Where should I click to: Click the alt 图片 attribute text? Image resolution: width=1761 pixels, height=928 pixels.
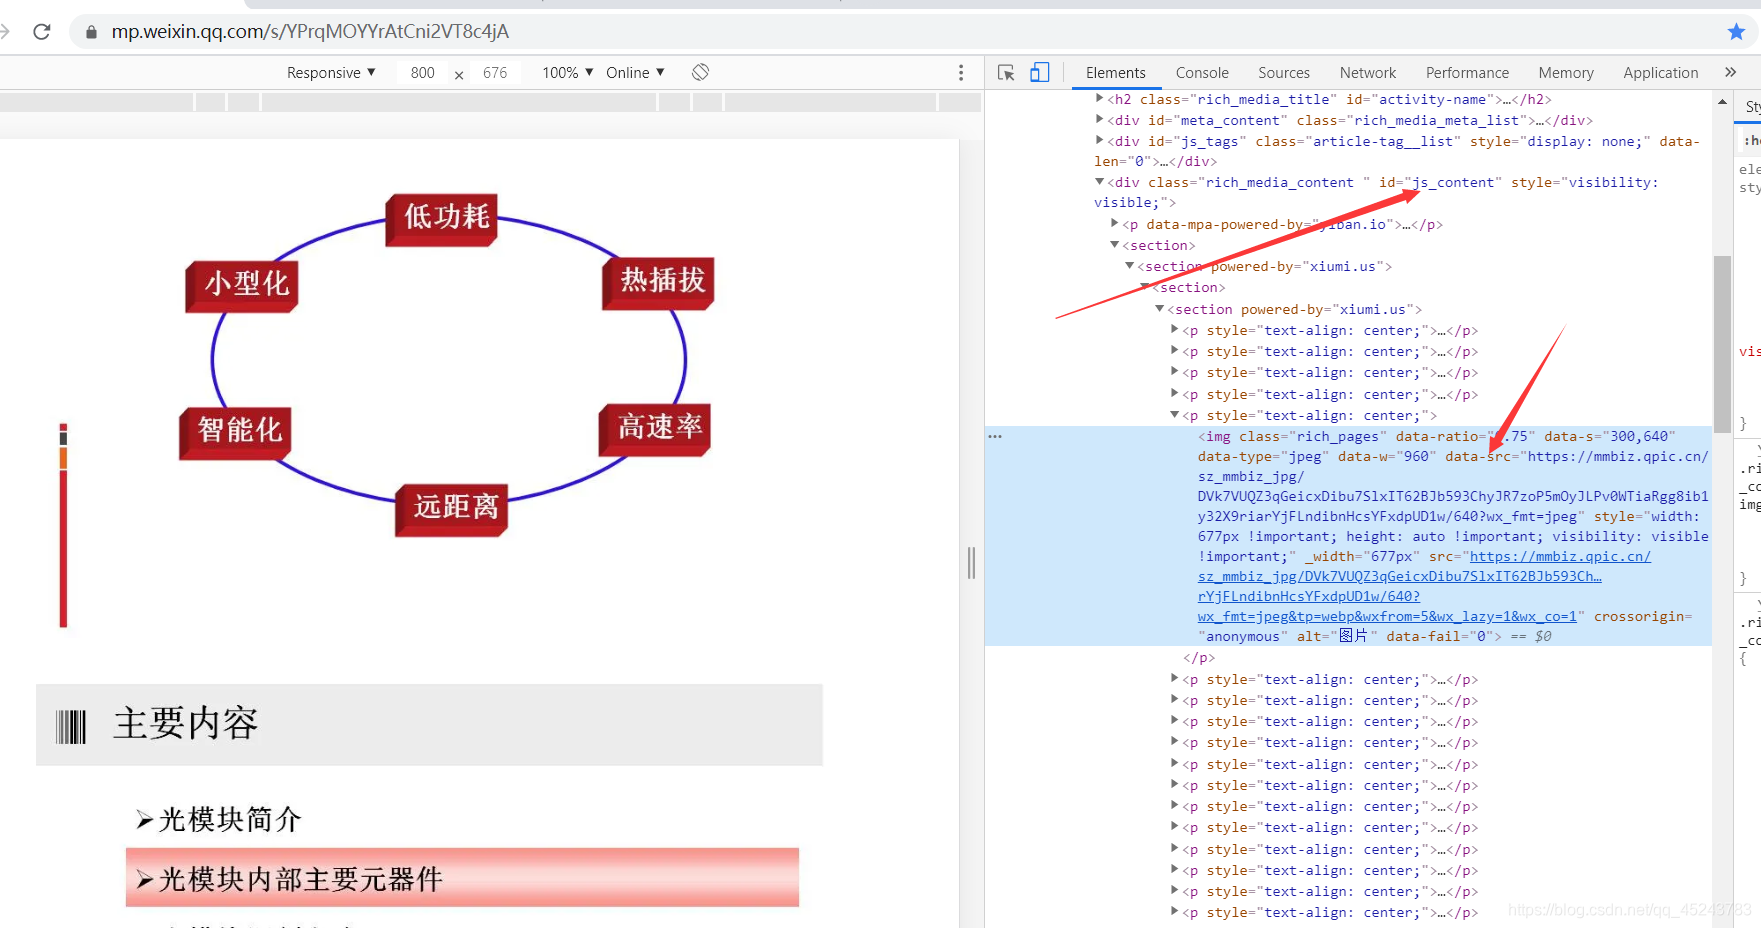(x=1337, y=636)
